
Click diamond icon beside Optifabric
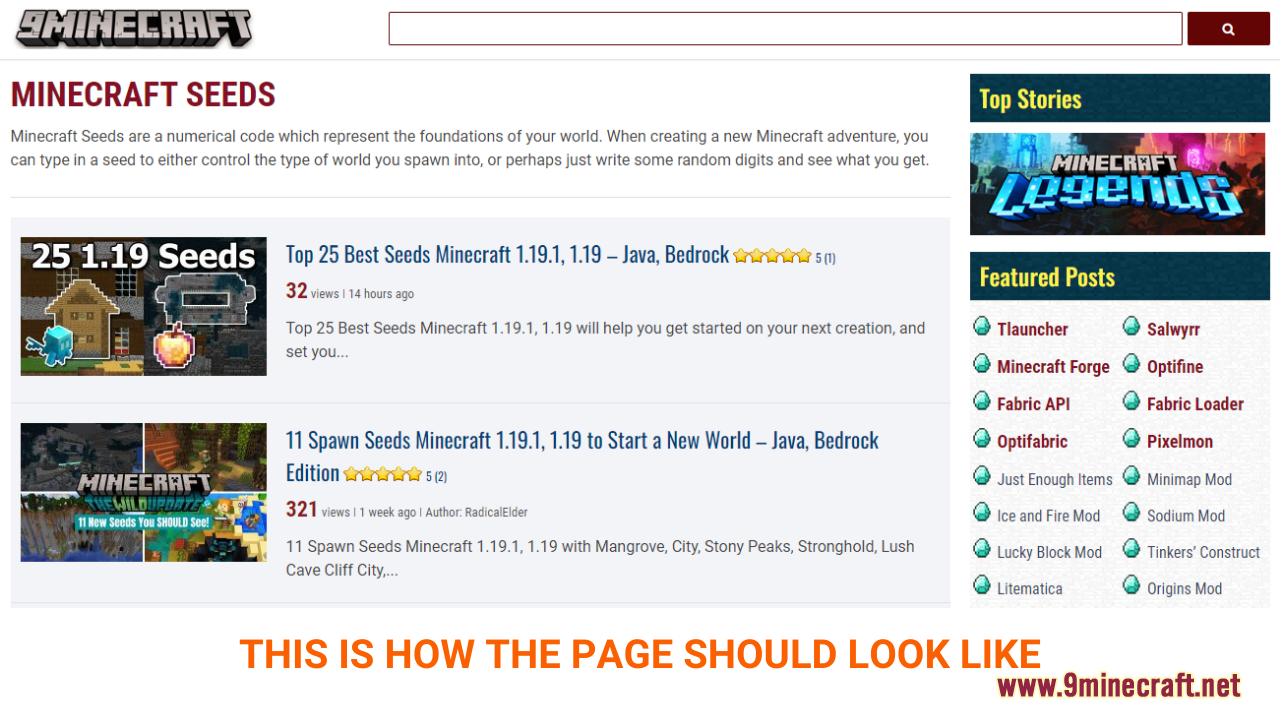982,439
